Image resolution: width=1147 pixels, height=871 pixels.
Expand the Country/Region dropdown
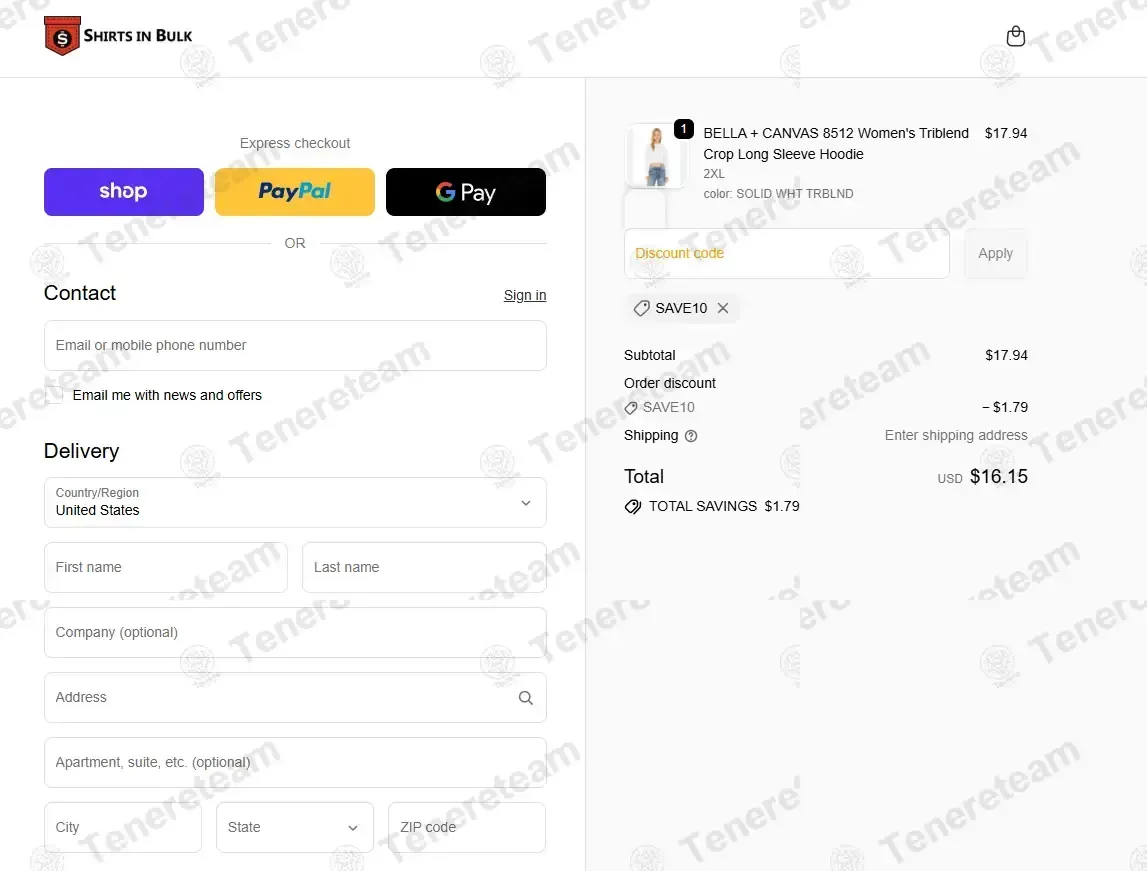click(x=295, y=502)
